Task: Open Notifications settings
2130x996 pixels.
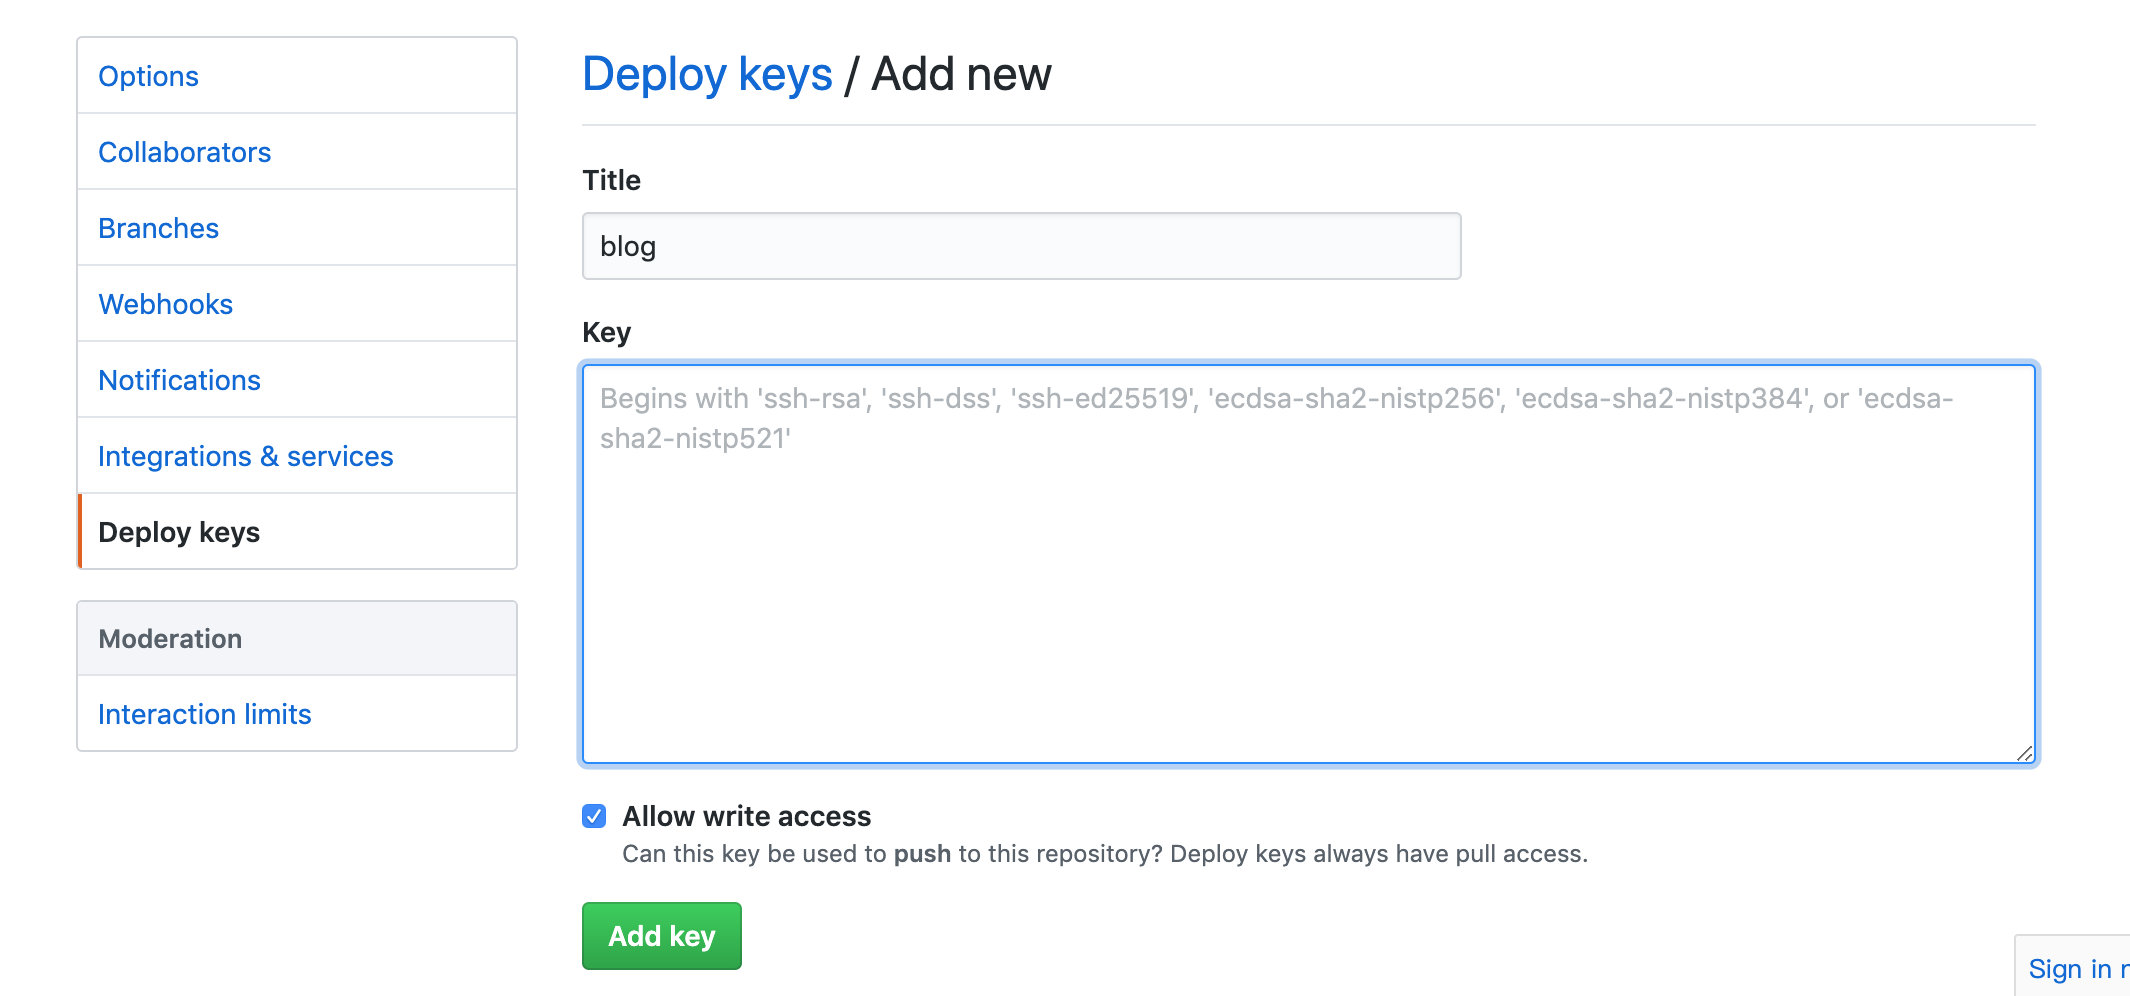Action: click(179, 380)
